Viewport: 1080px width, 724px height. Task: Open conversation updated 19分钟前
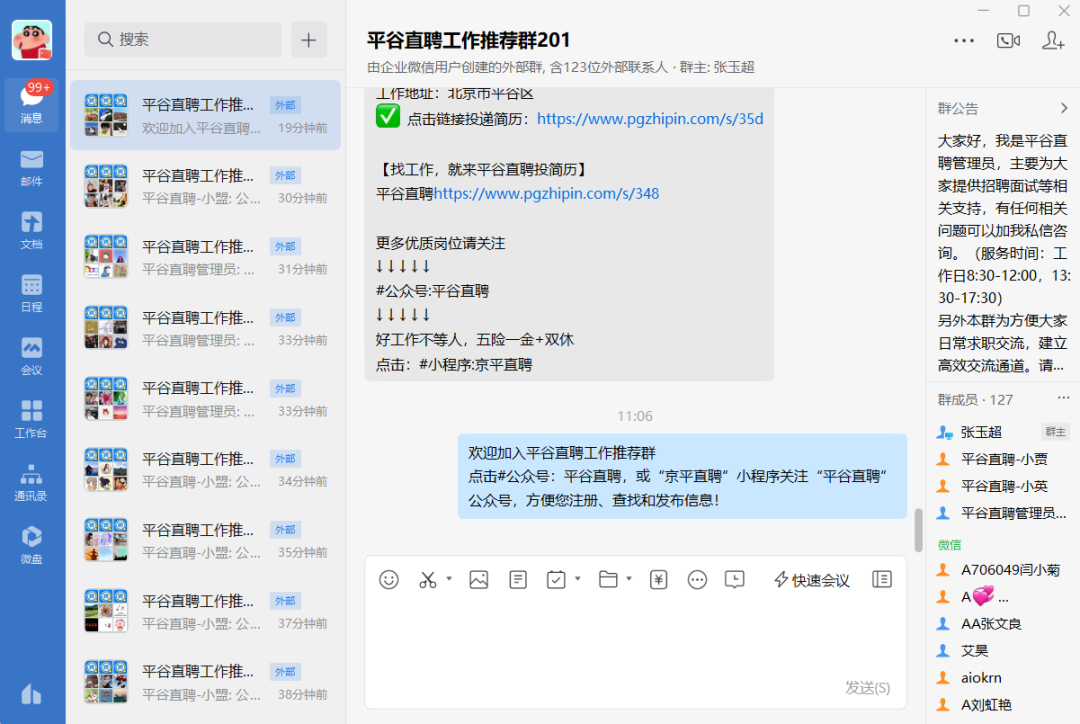coord(205,115)
